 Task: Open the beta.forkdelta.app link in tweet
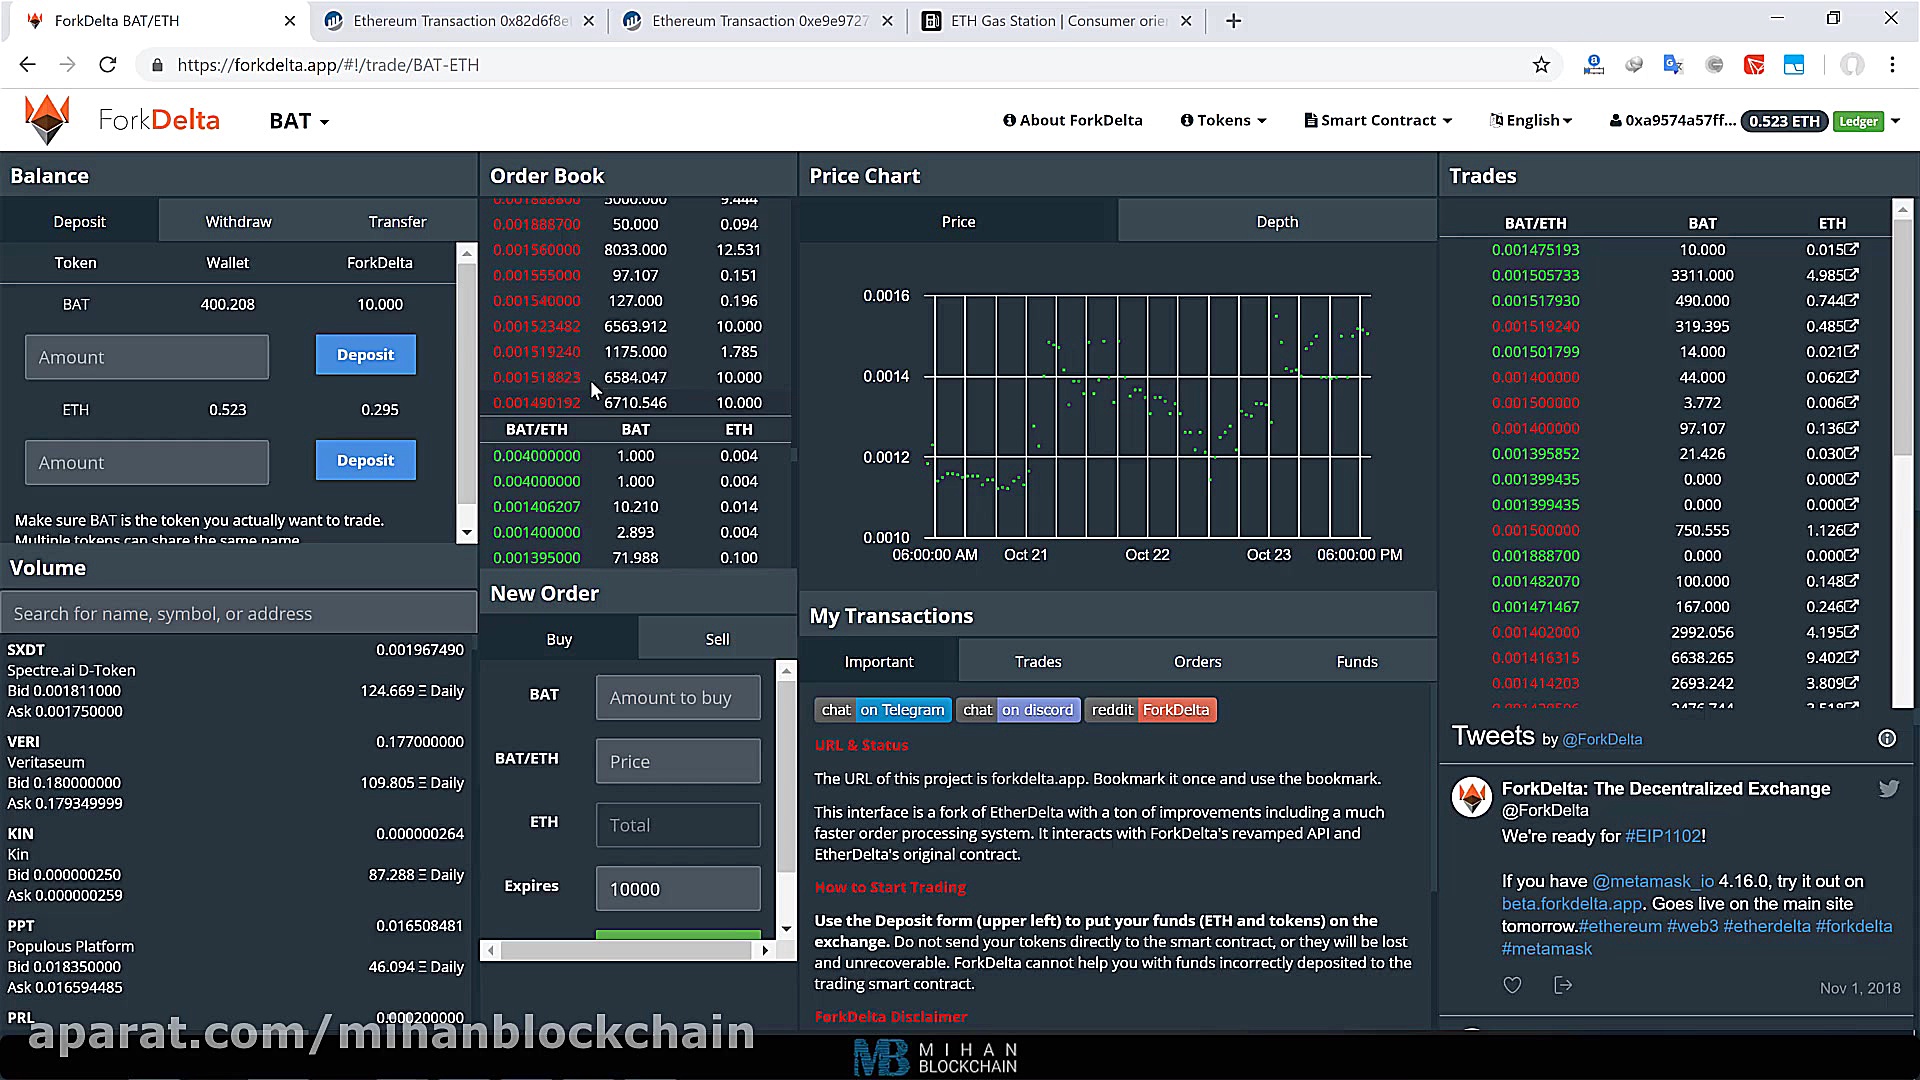[x=1572, y=903]
